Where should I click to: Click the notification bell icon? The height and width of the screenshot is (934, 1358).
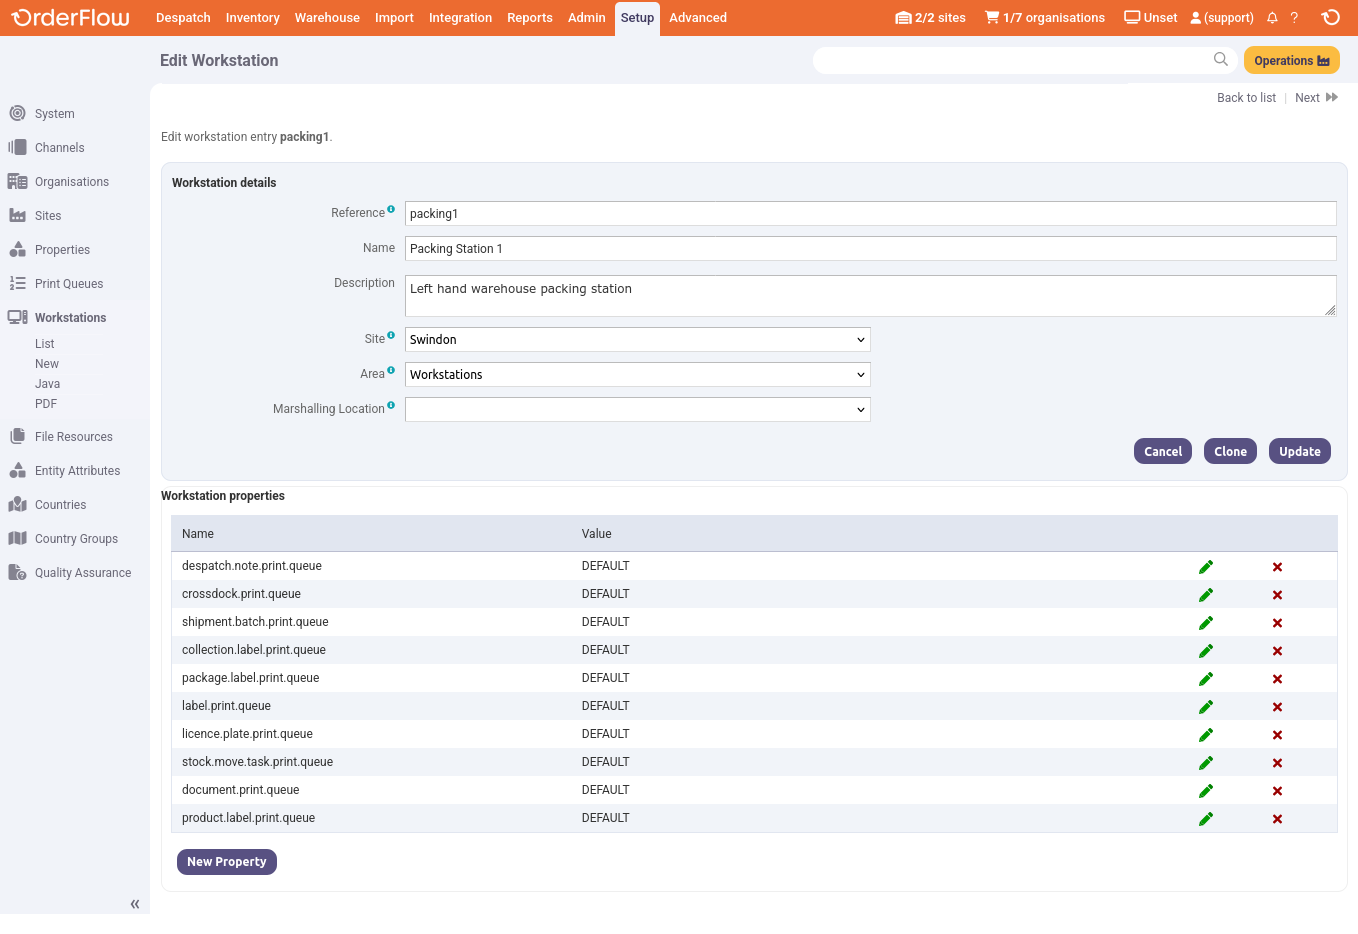(x=1272, y=18)
